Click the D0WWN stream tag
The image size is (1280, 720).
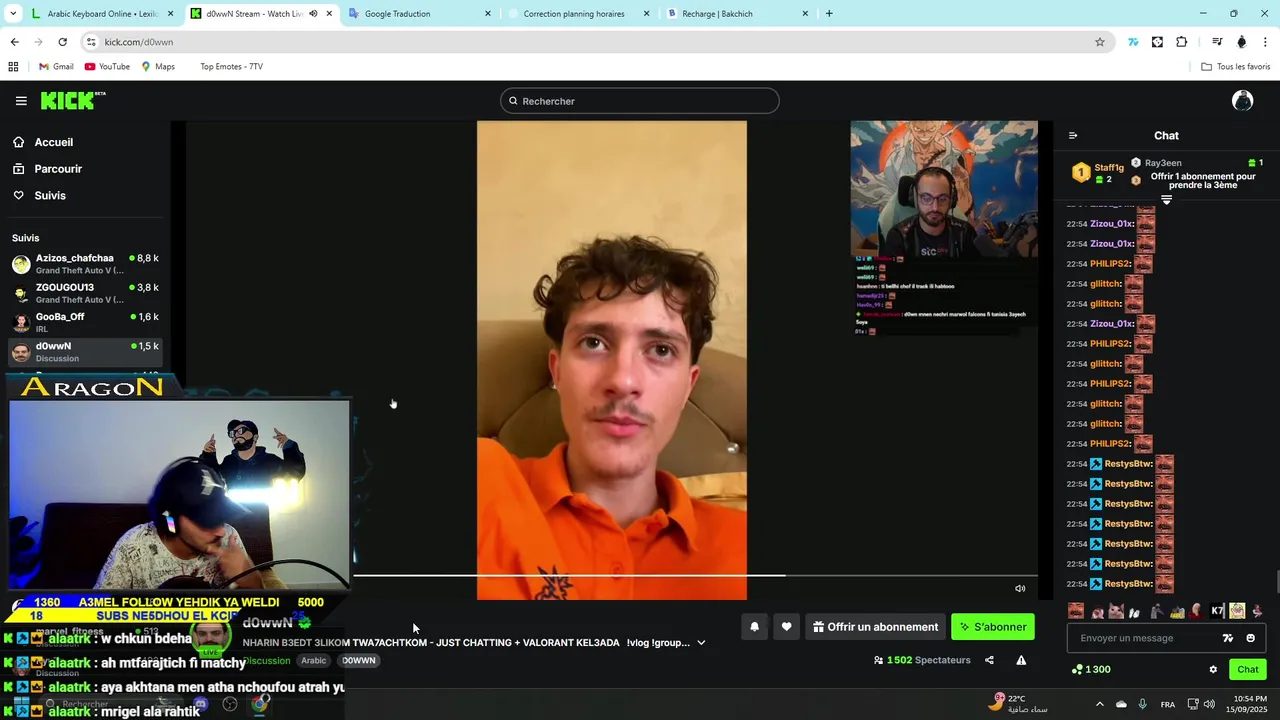point(359,661)
